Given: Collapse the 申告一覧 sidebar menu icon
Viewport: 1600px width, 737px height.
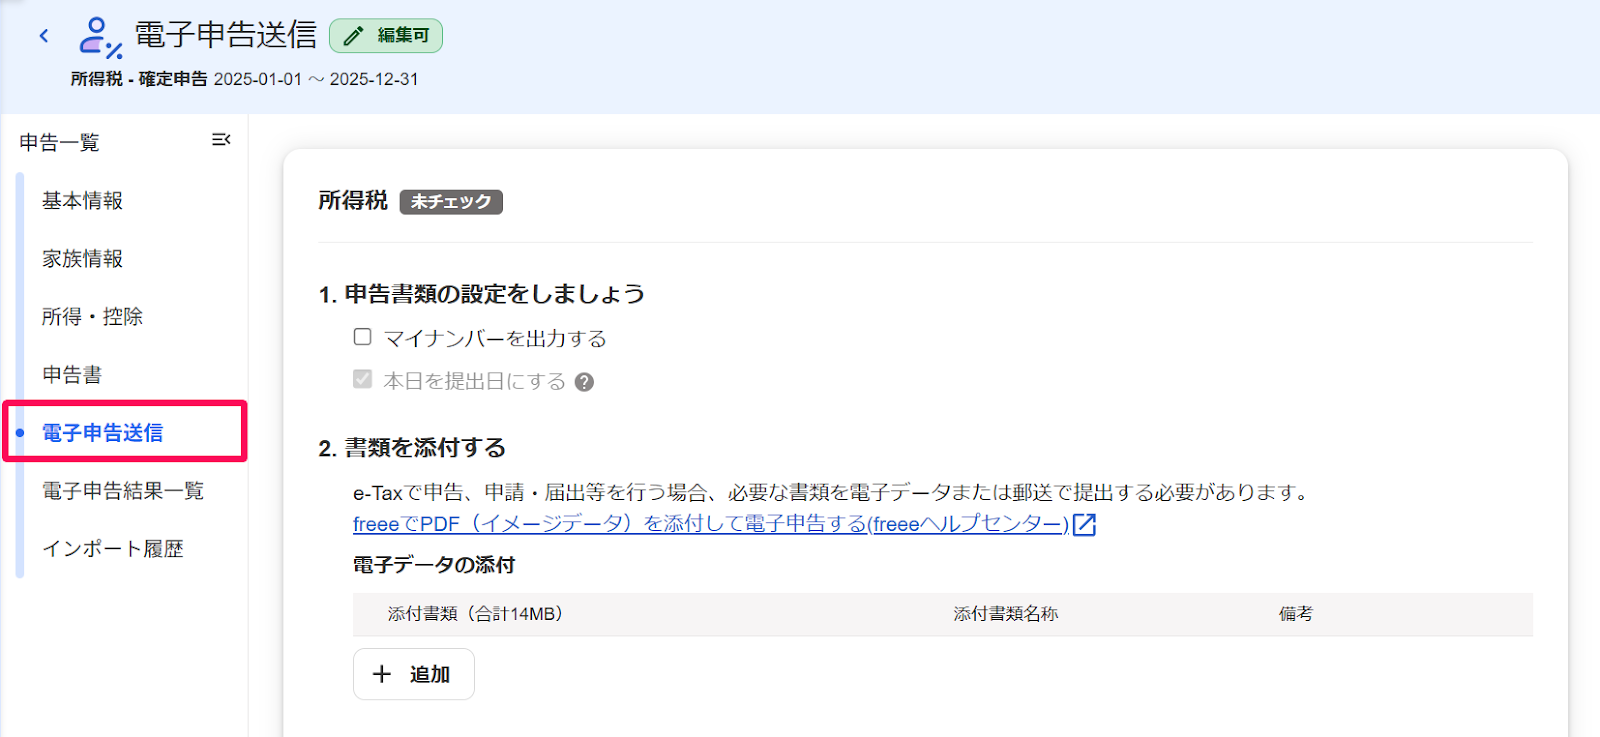Looking at the screenshot, I should (221, 140).
